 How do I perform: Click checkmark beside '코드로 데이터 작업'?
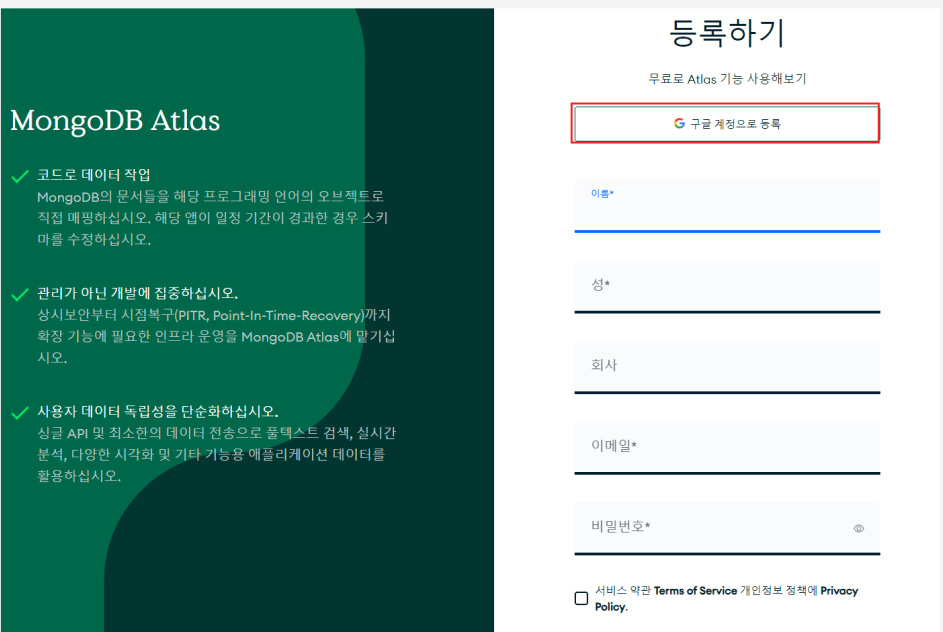click(20, 176)
